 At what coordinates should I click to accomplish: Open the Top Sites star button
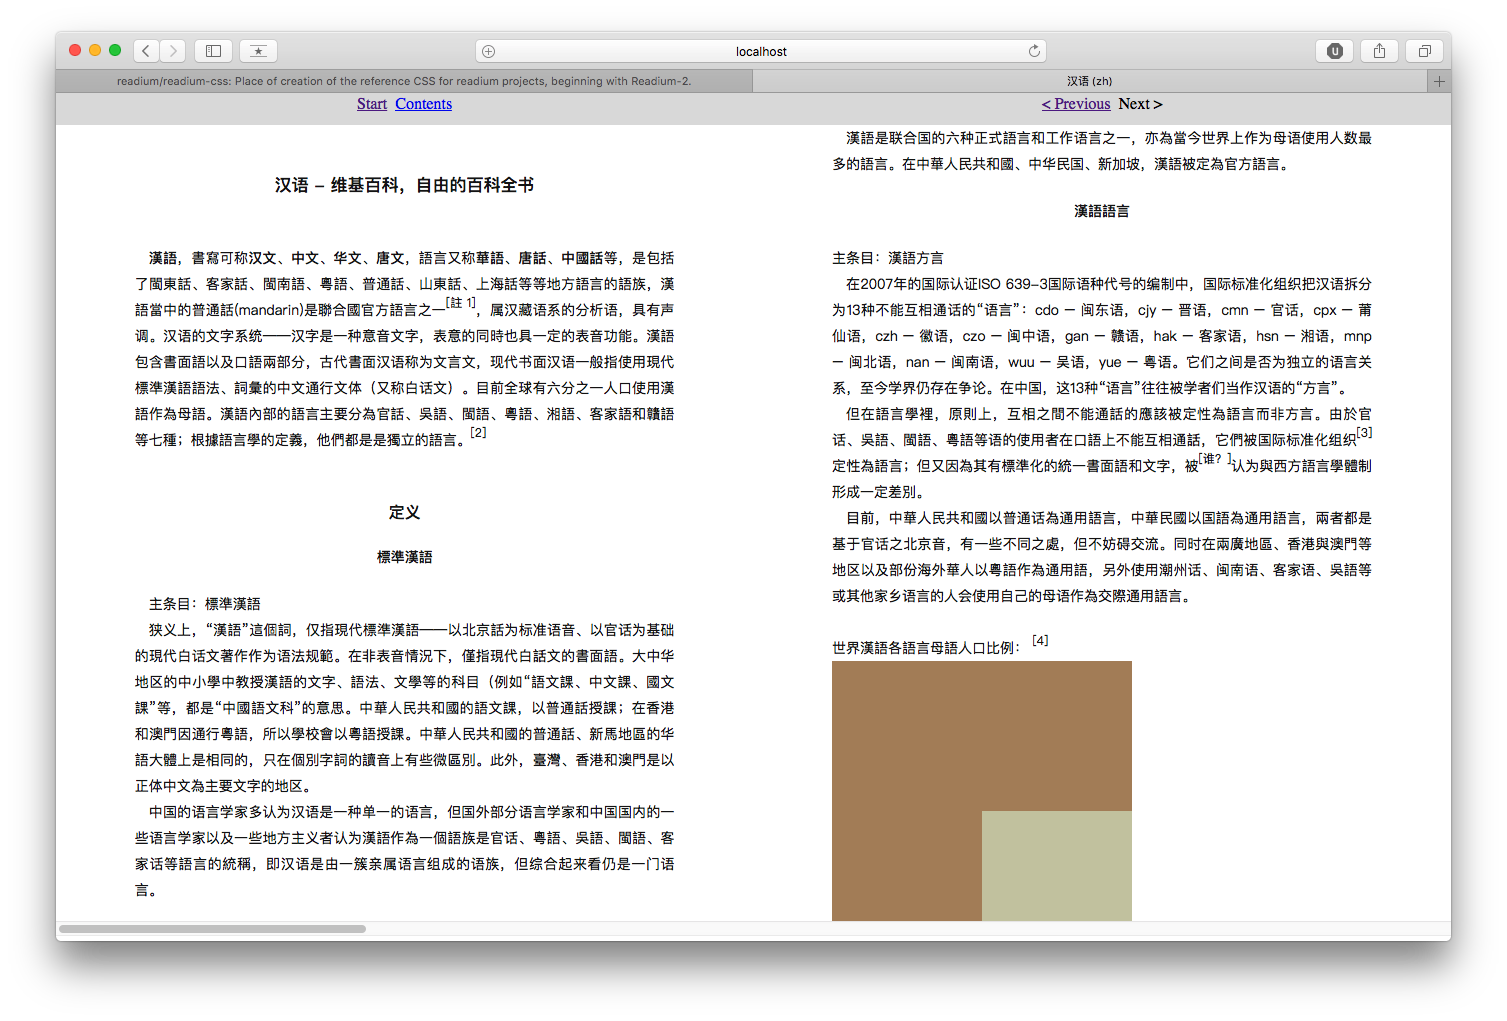258,51
